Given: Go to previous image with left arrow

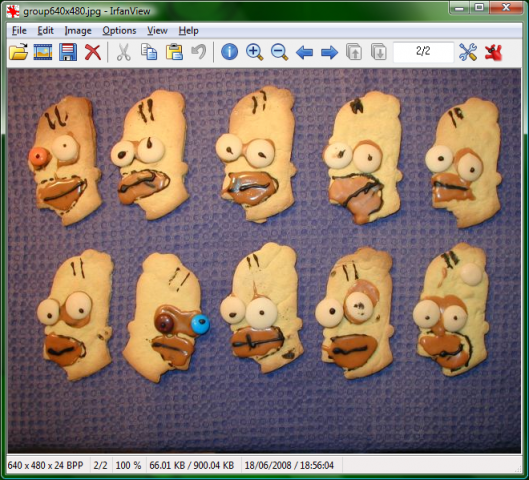Looking at the screenshot, I should pos(304,52).
